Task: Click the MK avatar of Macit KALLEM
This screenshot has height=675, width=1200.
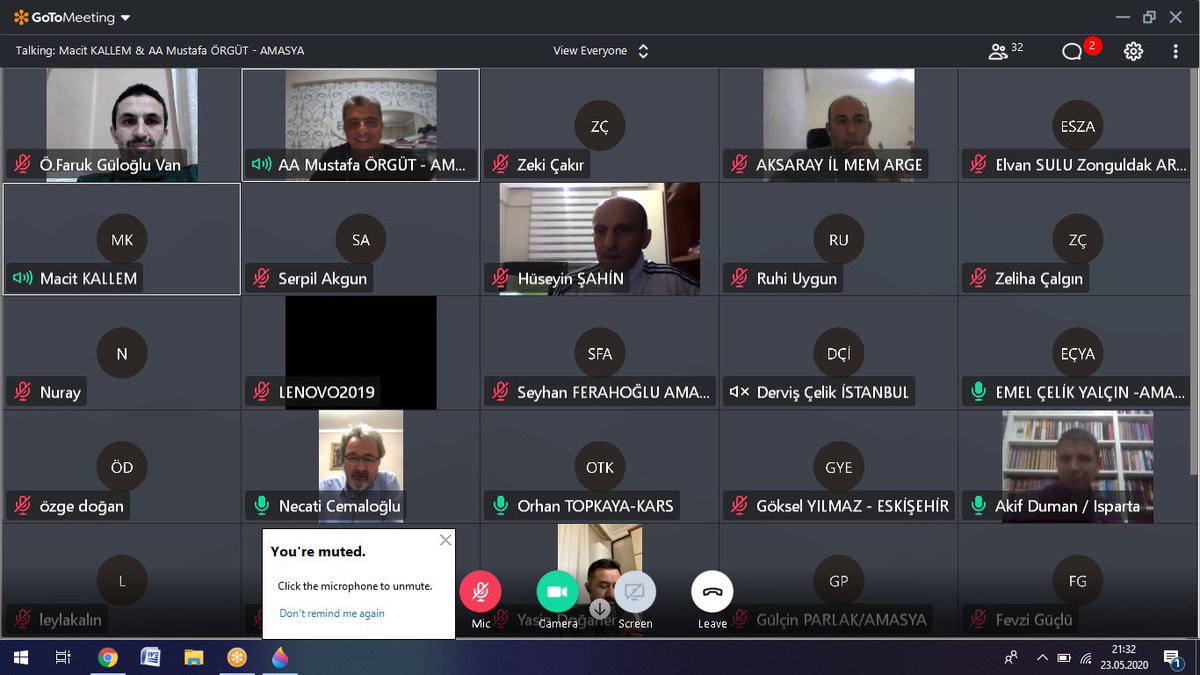Action: click(122, 240)
